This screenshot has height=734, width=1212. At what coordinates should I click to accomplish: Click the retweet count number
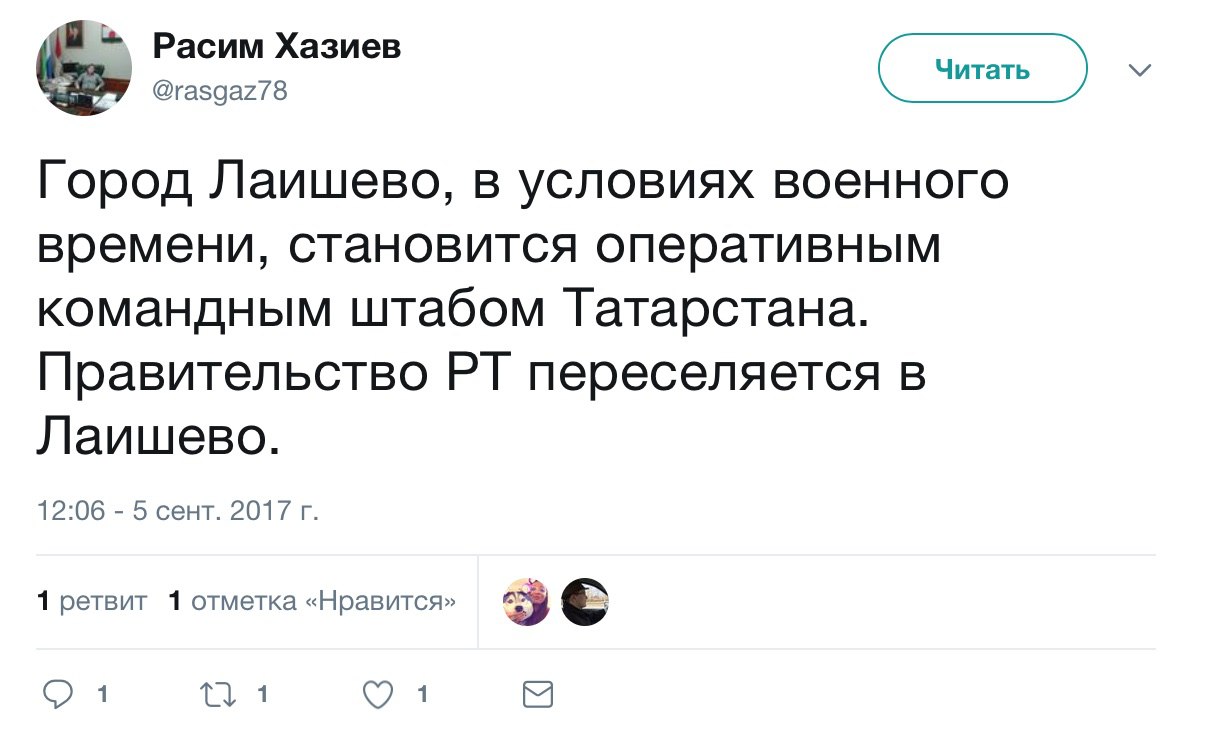(x=263, y=694)
